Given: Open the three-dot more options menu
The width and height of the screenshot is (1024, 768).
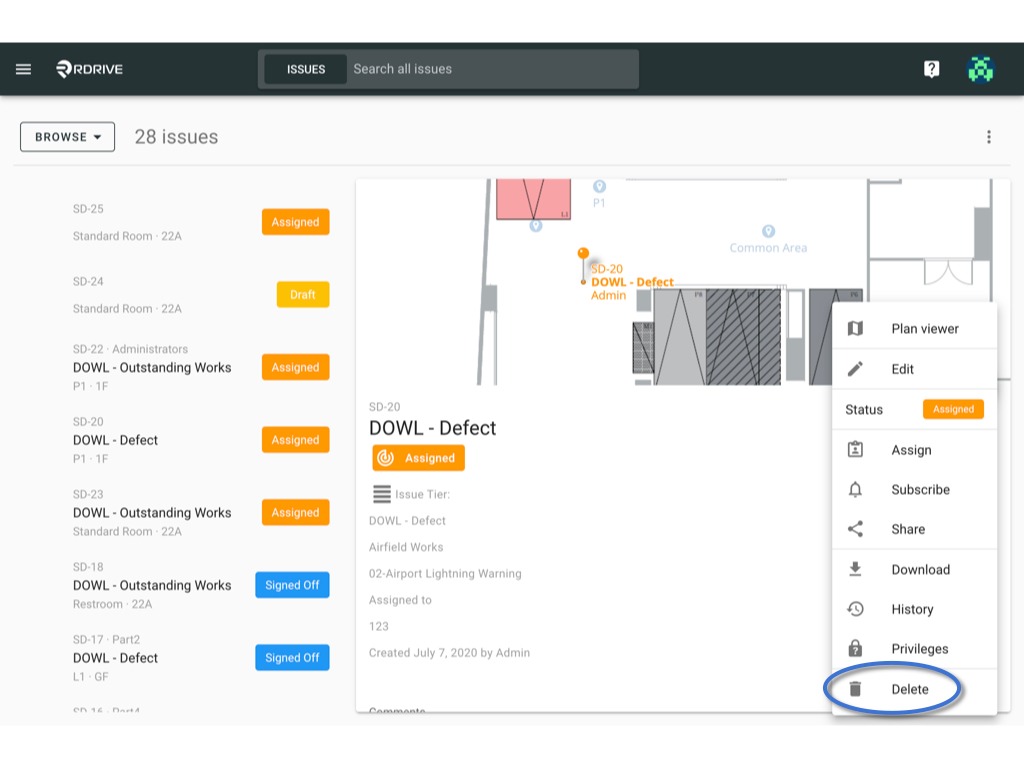Looking at the screenshot, I should point(989,136).
